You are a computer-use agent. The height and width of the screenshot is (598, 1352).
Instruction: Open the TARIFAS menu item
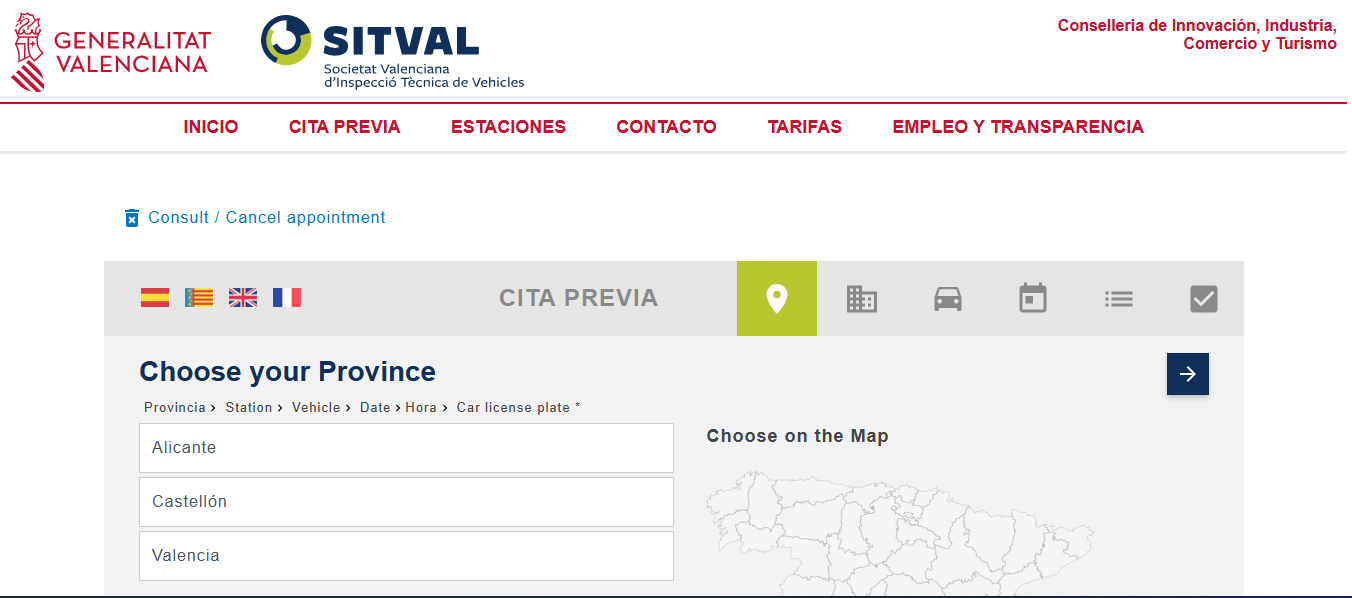804,127
